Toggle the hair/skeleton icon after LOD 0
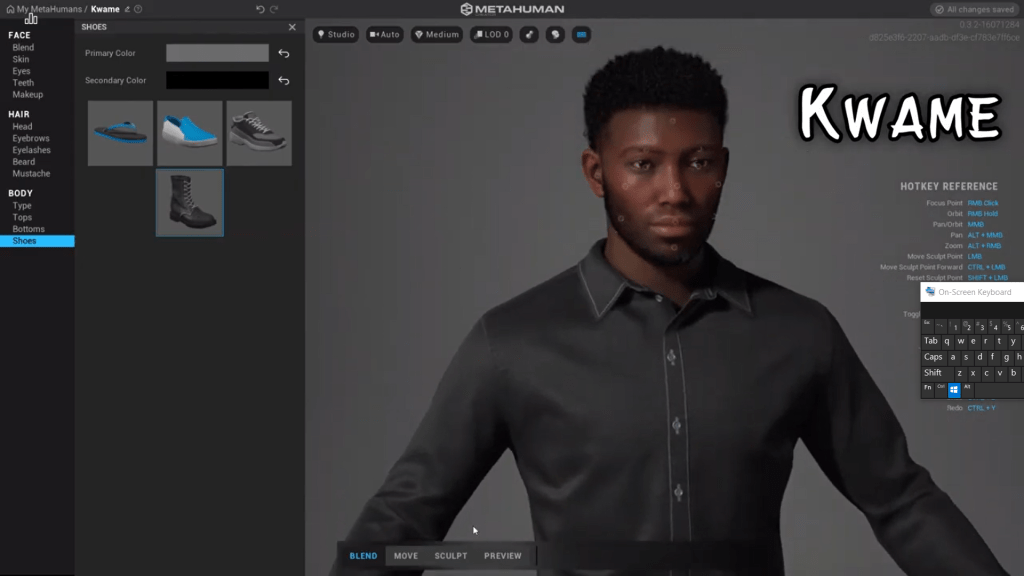 (x=529, y=34)
